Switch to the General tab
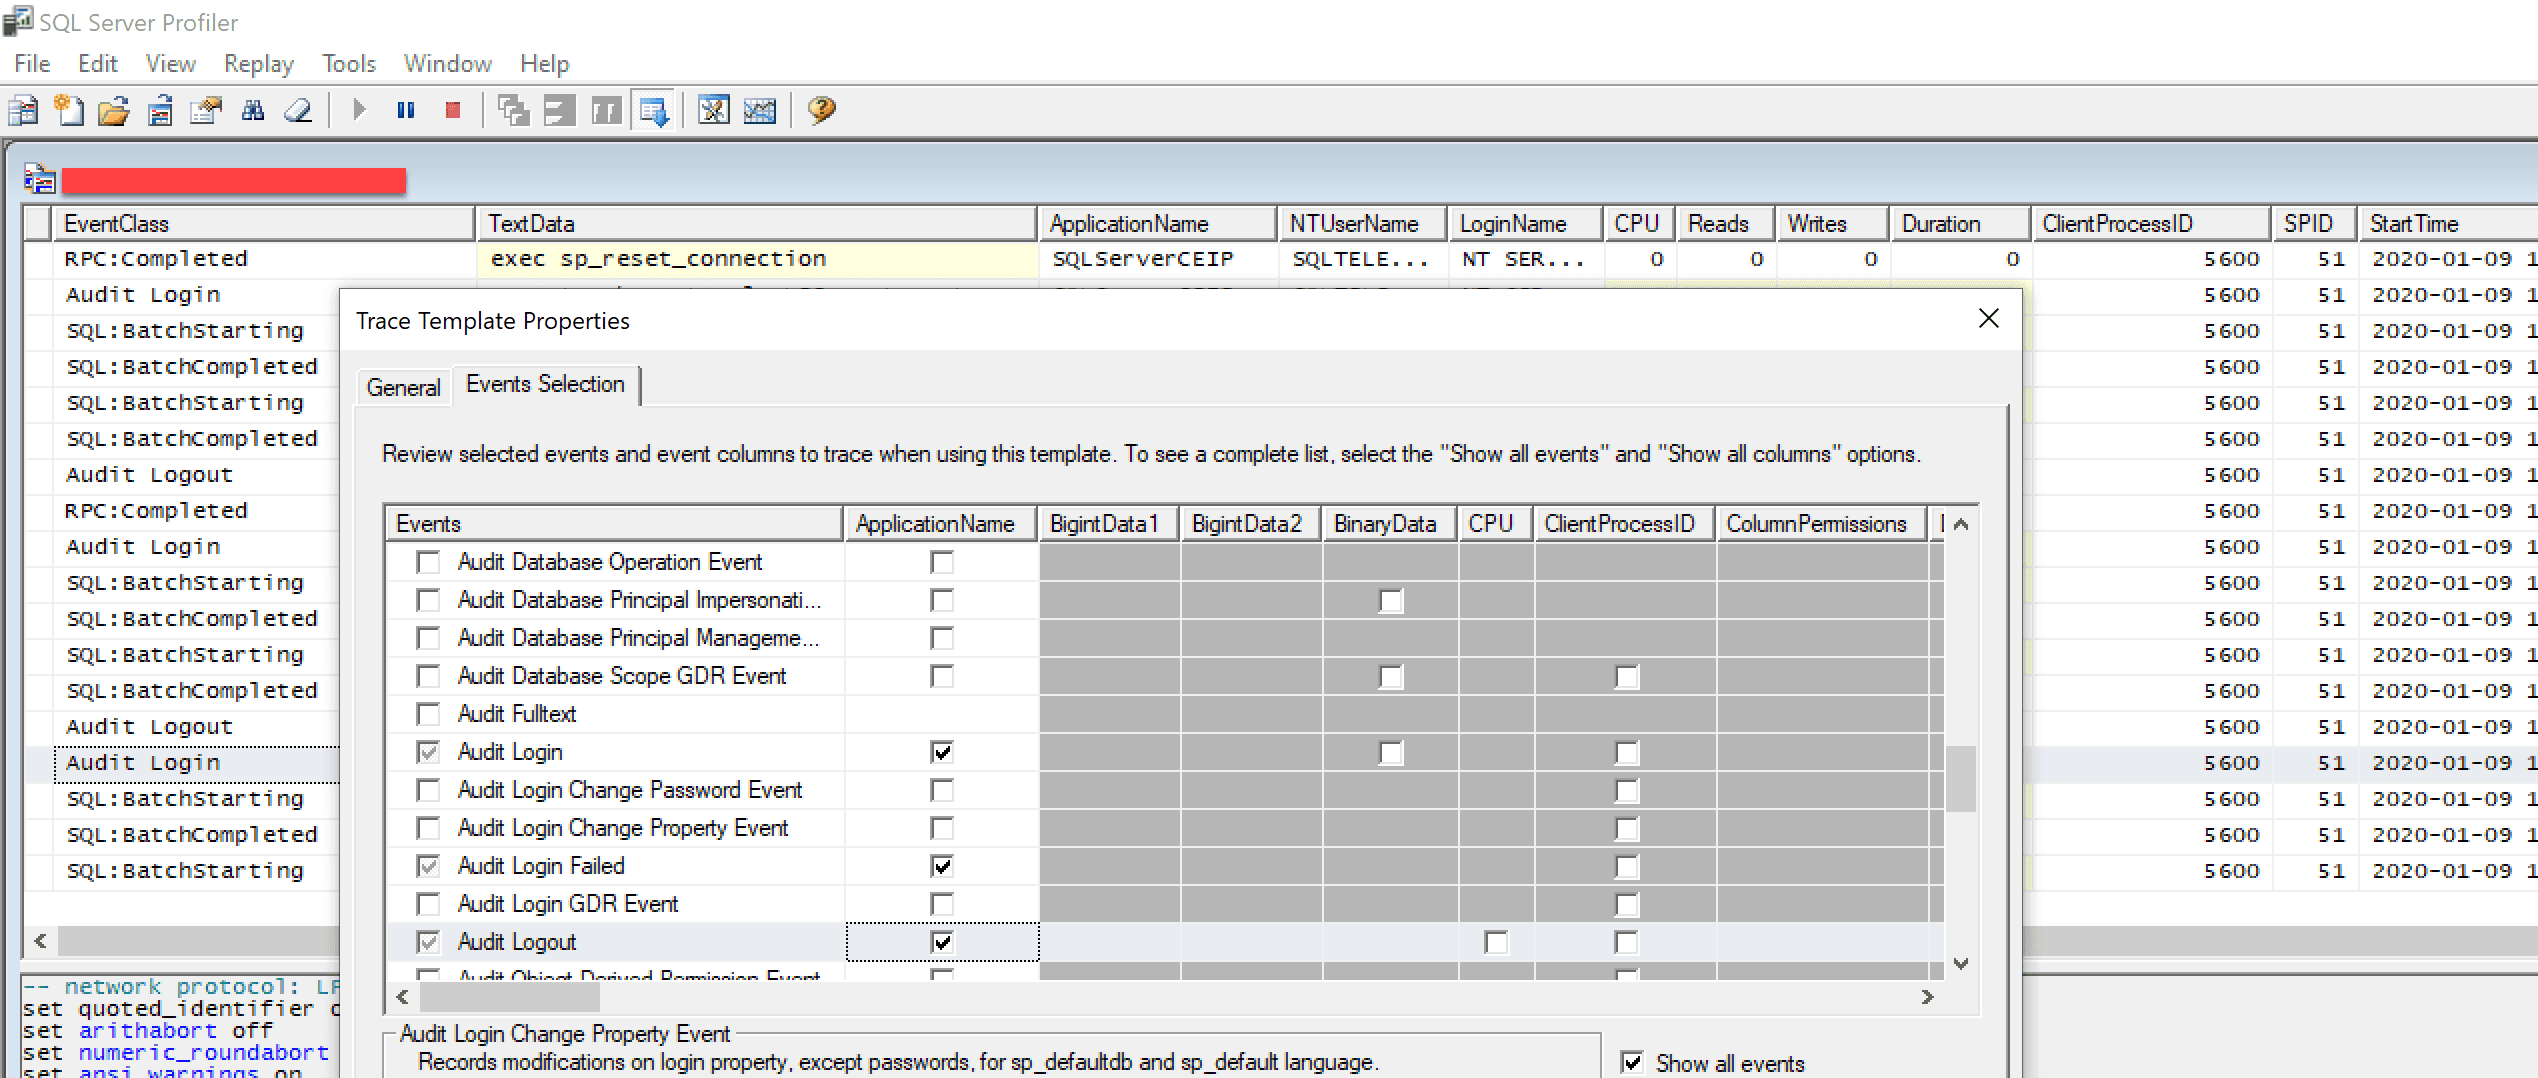The height and width of the screenshot is (1078, 2538). tap(403, 387)
